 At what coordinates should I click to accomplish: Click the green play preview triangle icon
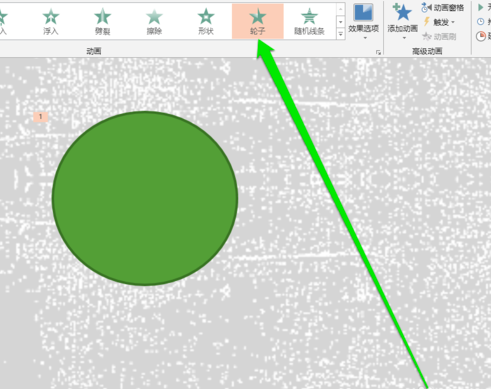[481, 7]
